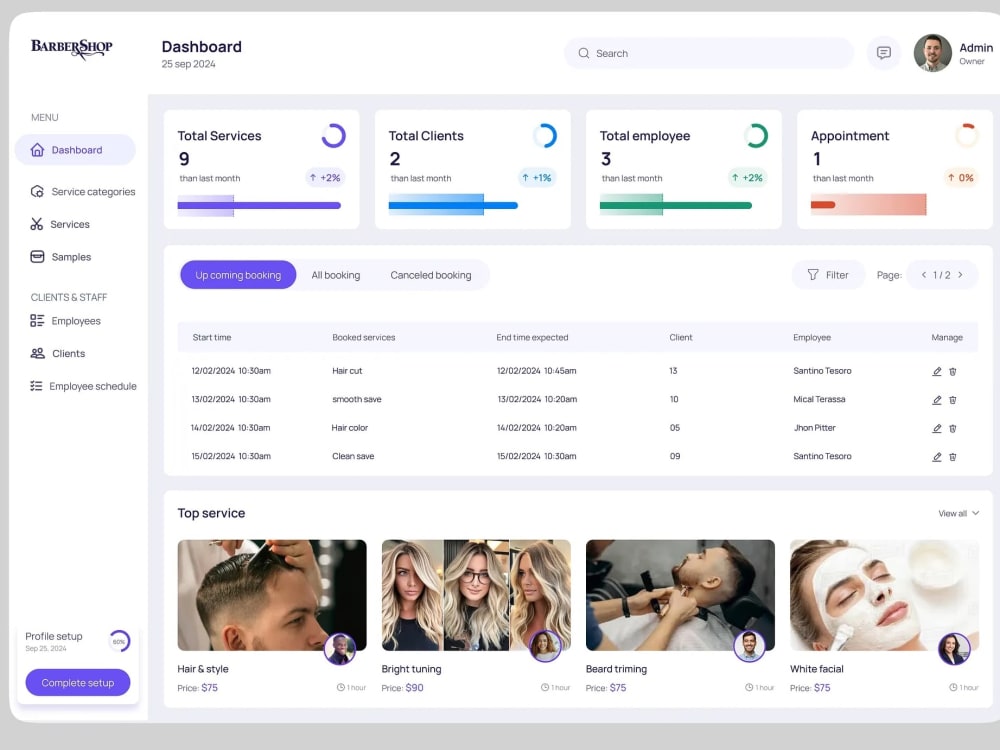Click the Total Clients ring icon
This screenshot has height=750, width=1000.
point(545,136)
